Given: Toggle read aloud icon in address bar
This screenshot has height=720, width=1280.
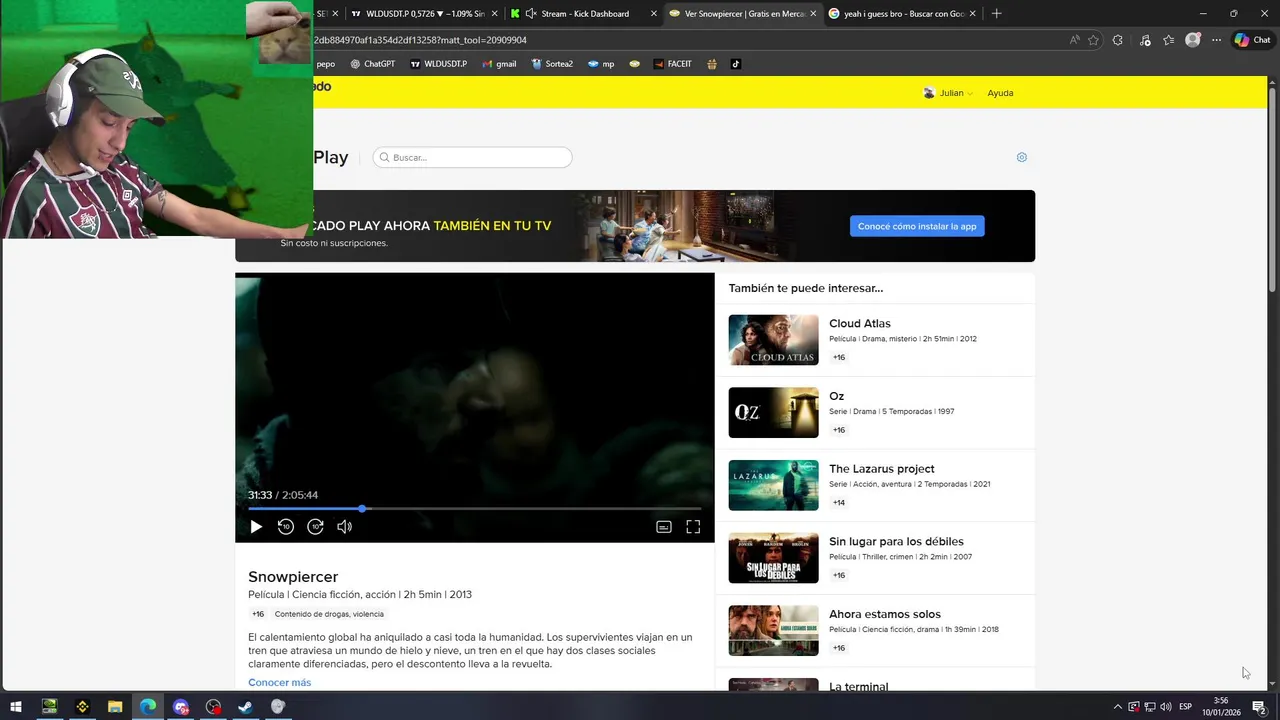Looking at the screenshot, I should coord(1074,40).
